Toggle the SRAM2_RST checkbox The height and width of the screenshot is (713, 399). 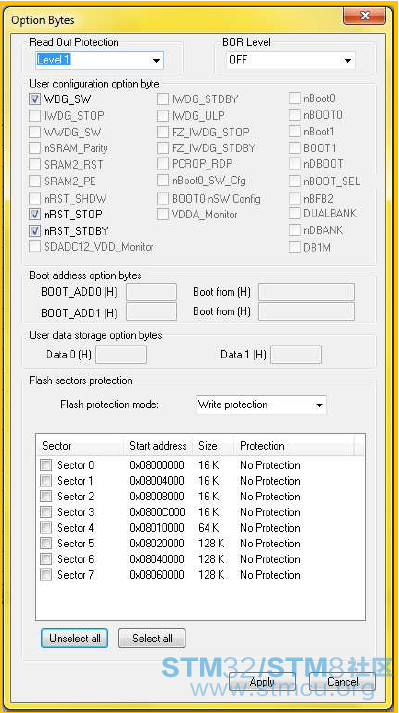coord(35,164)
